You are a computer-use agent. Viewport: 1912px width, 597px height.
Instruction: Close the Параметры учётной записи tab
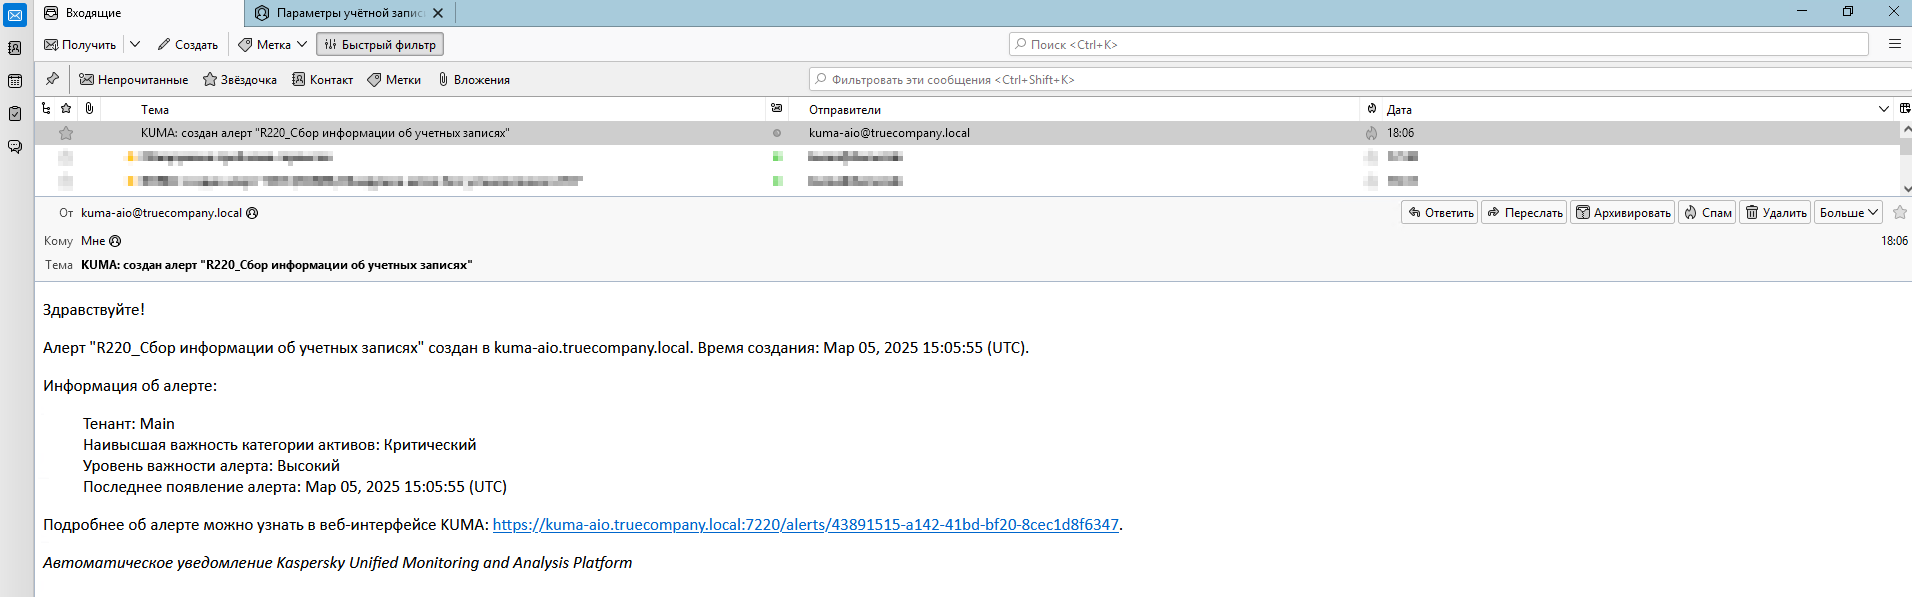point(438,13)
